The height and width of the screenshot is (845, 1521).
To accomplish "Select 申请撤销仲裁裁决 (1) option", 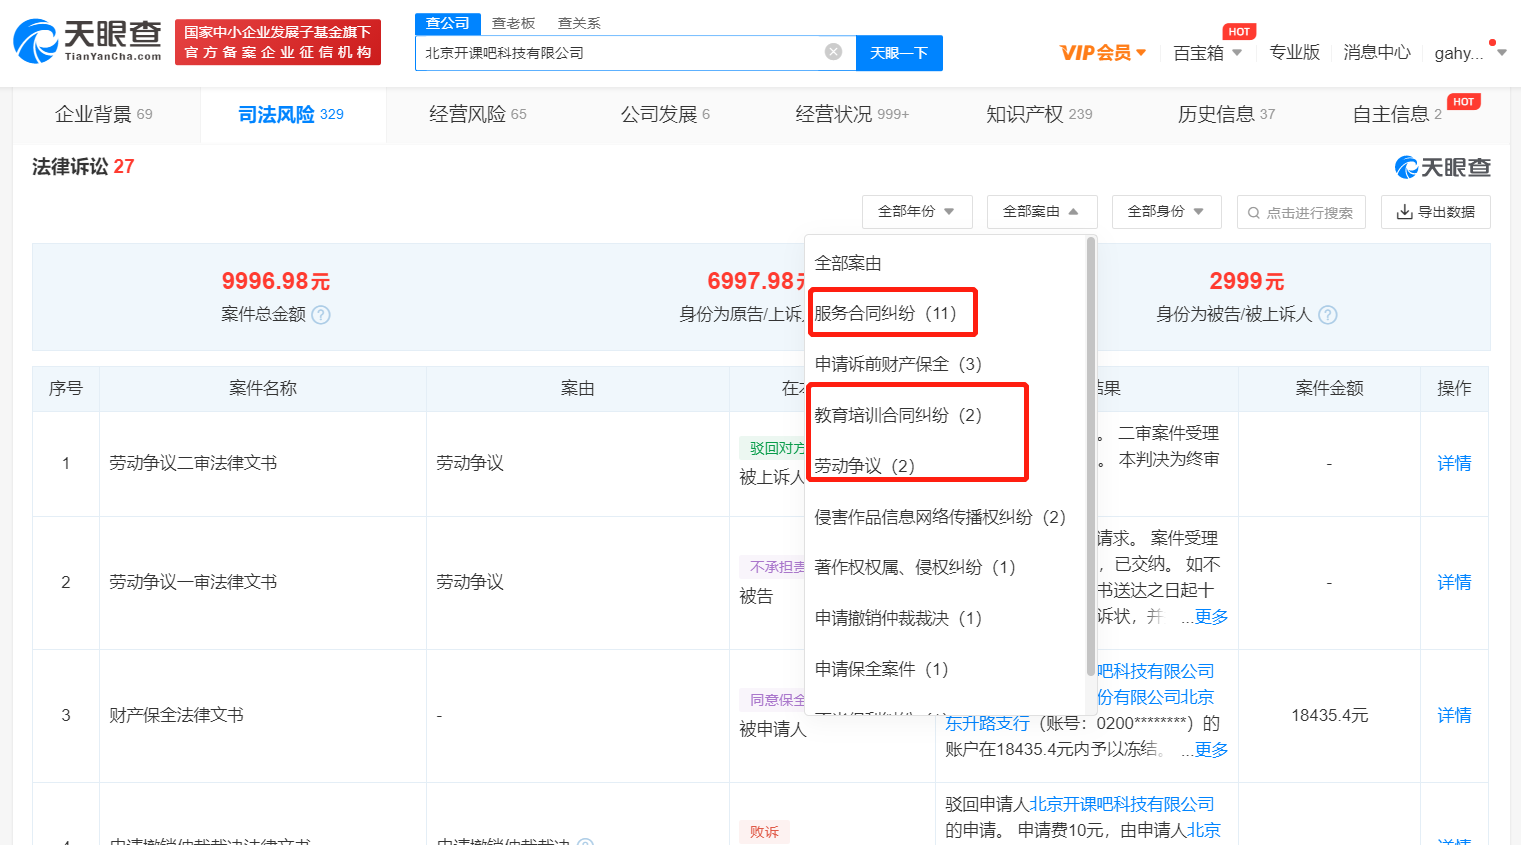I will tap(898, 618).
